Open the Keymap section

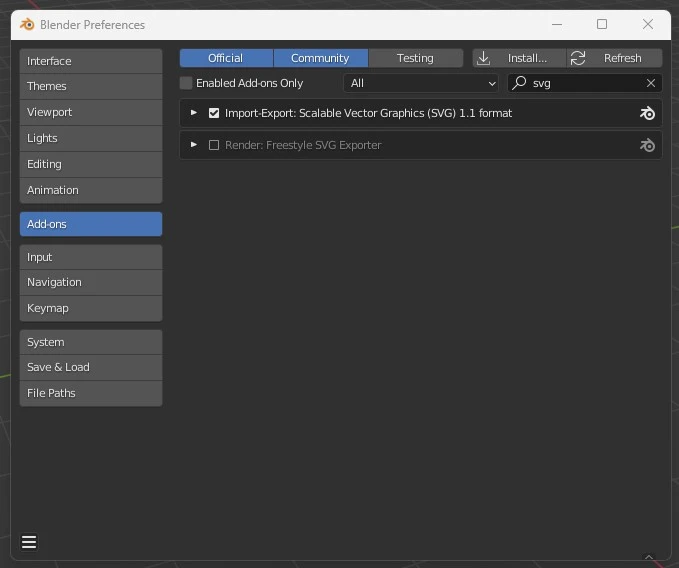tap(91, 308)
